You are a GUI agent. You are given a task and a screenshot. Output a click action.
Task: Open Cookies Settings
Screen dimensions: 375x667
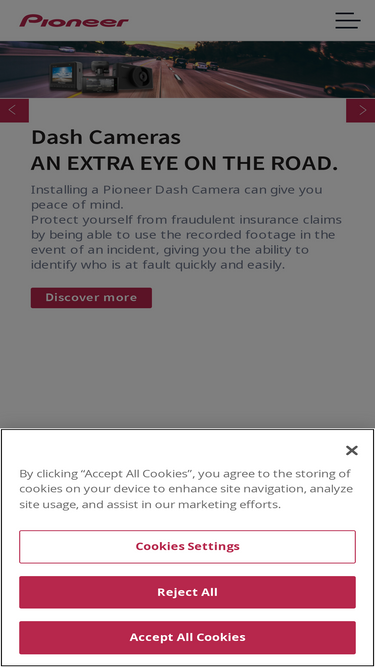pos(188,546)
